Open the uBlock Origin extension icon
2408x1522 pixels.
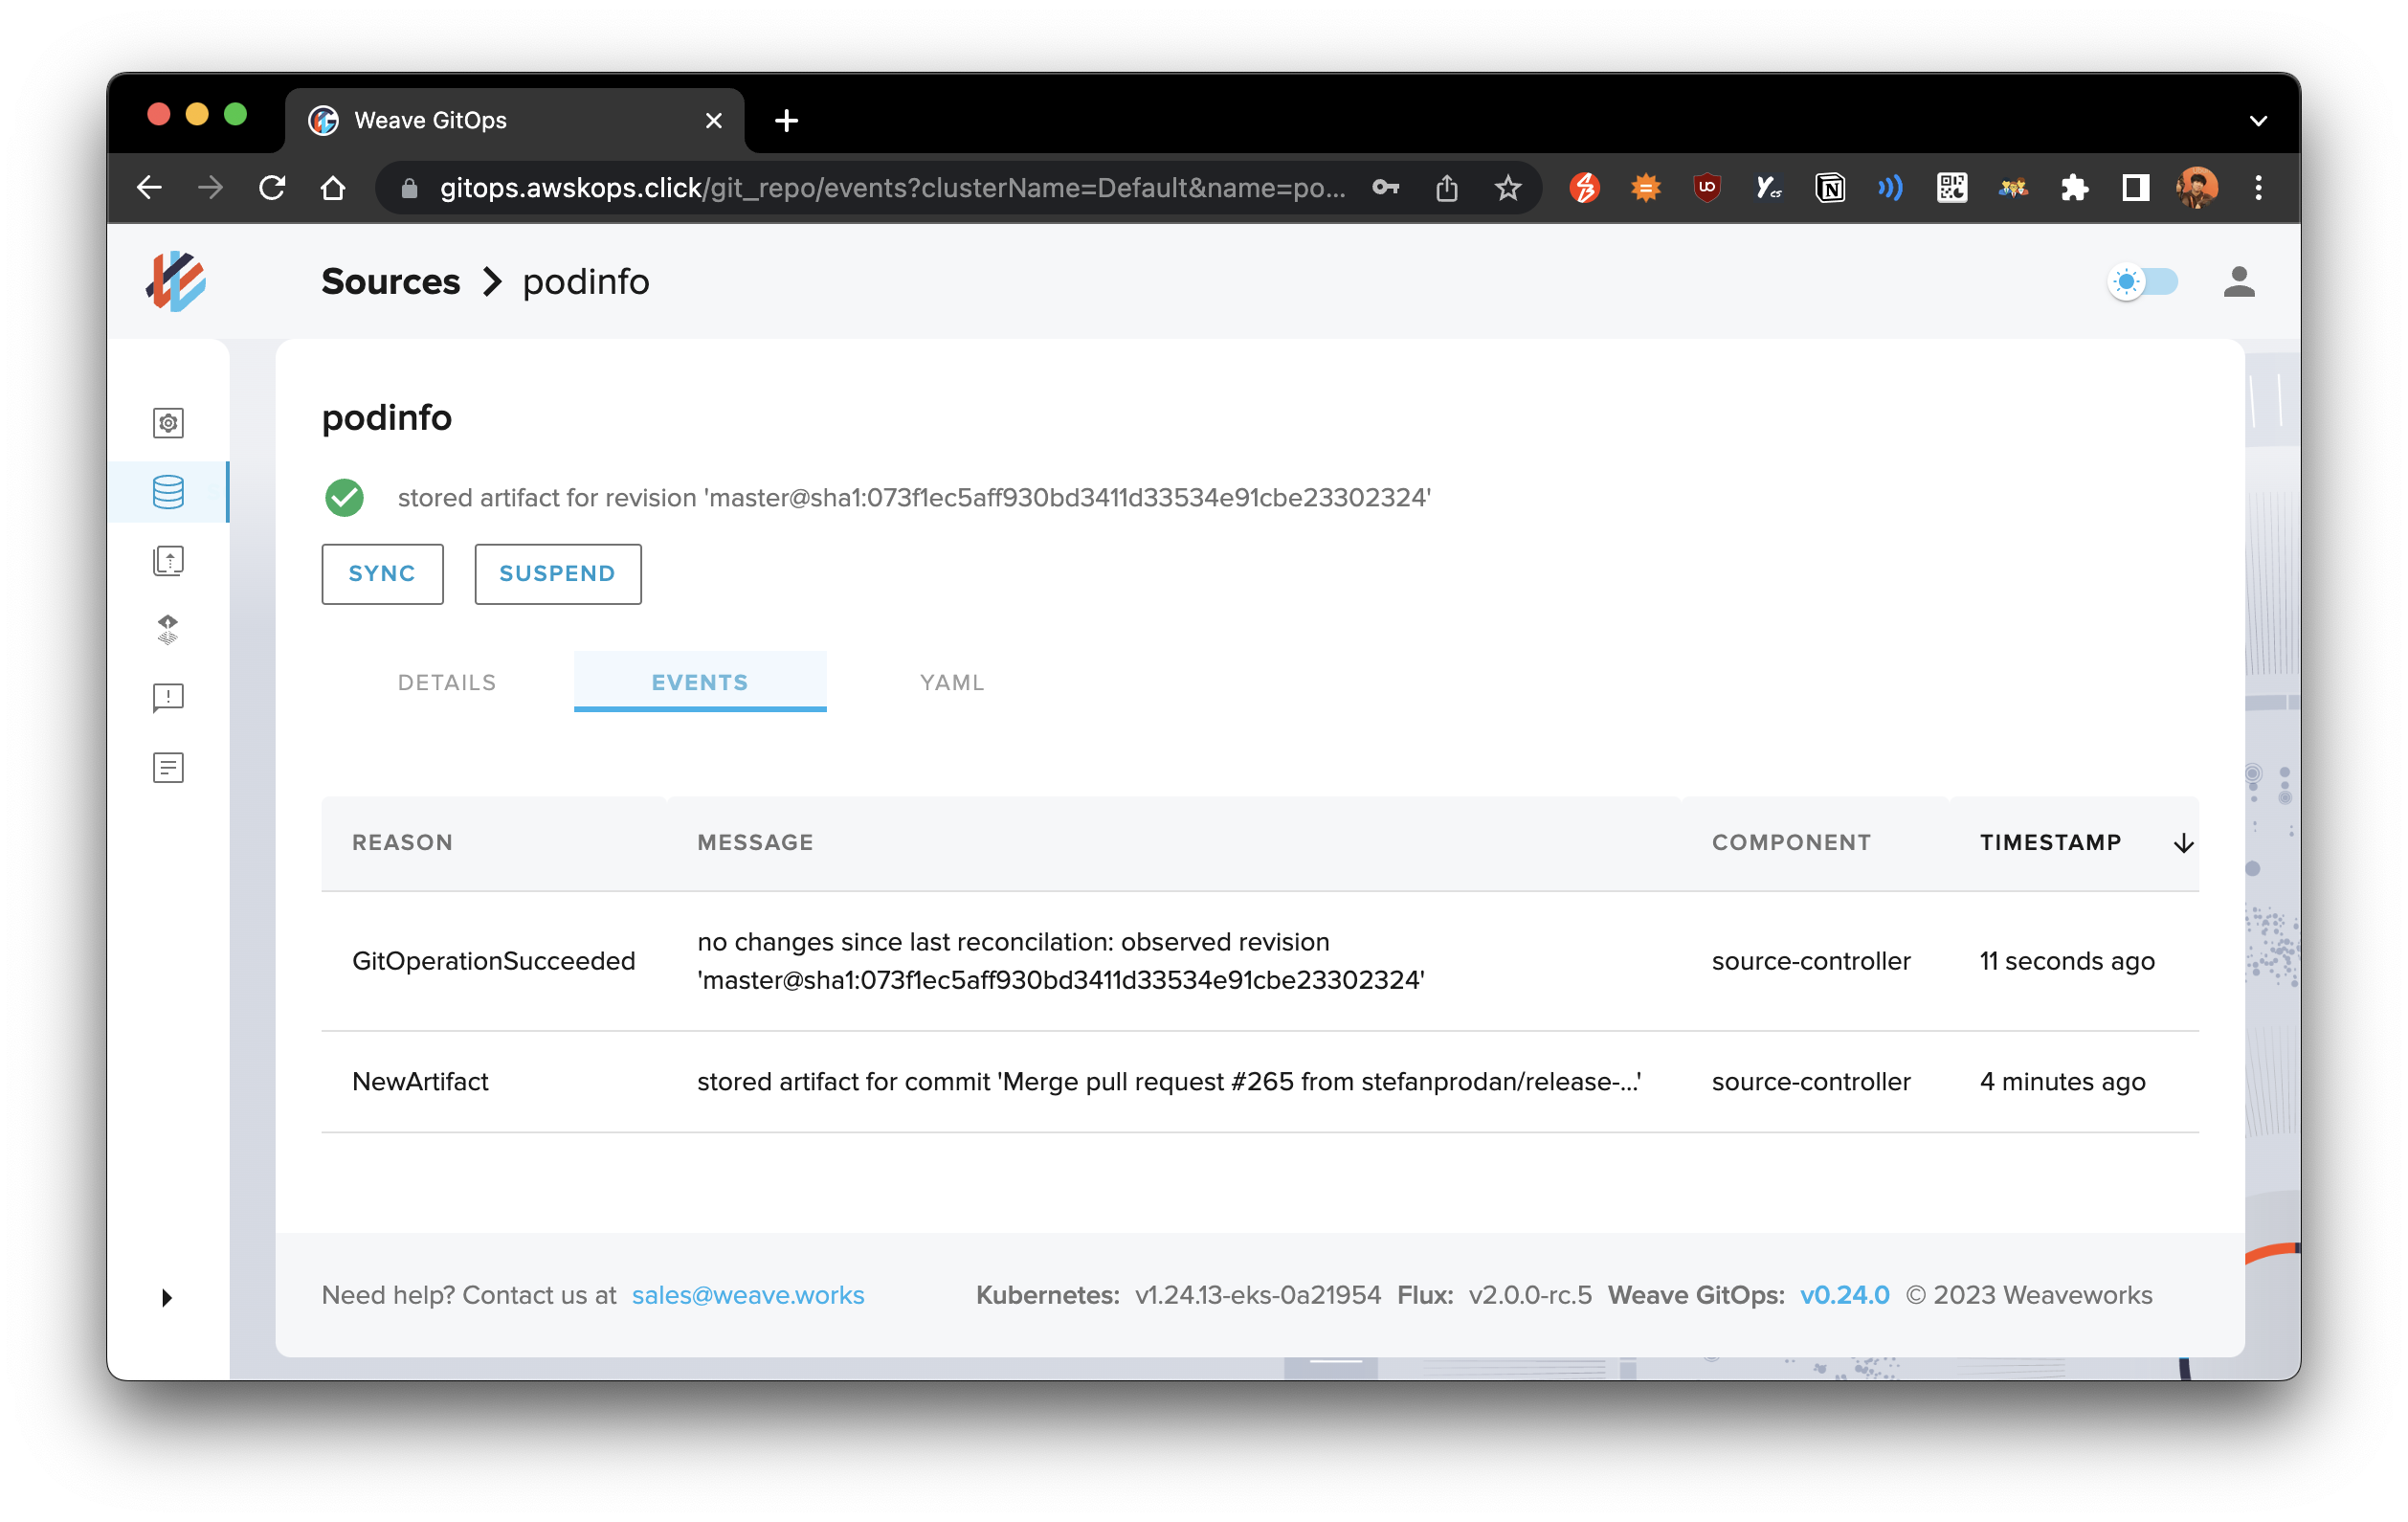[x=1707, y=188]
